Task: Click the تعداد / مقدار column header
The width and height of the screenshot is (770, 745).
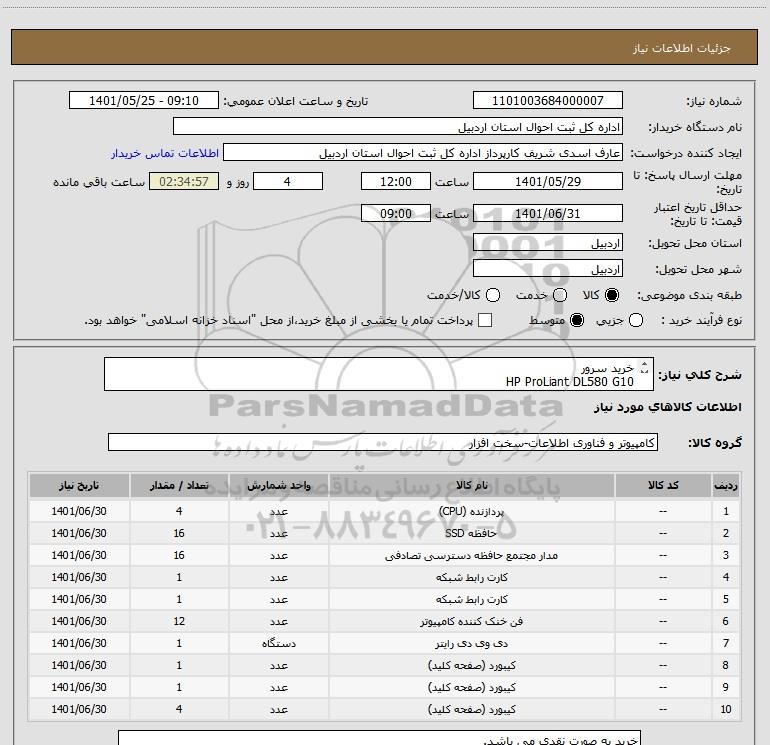Action: tap(179, 485)
